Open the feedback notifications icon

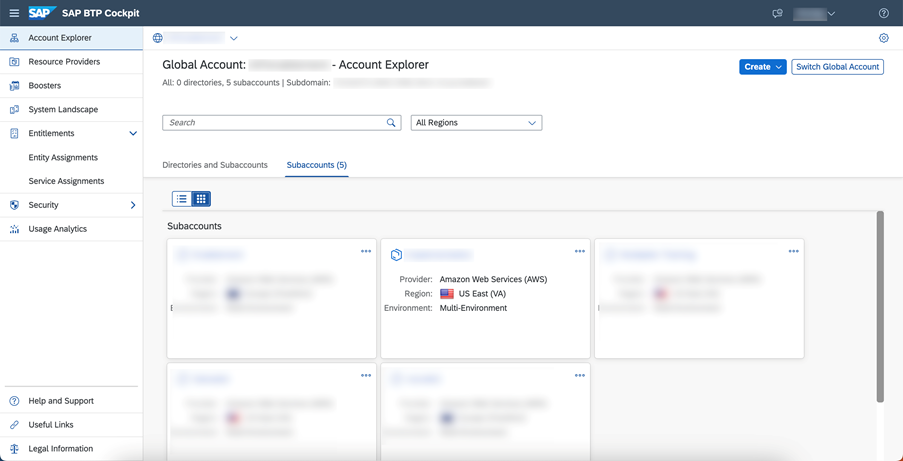pos(777,13)
